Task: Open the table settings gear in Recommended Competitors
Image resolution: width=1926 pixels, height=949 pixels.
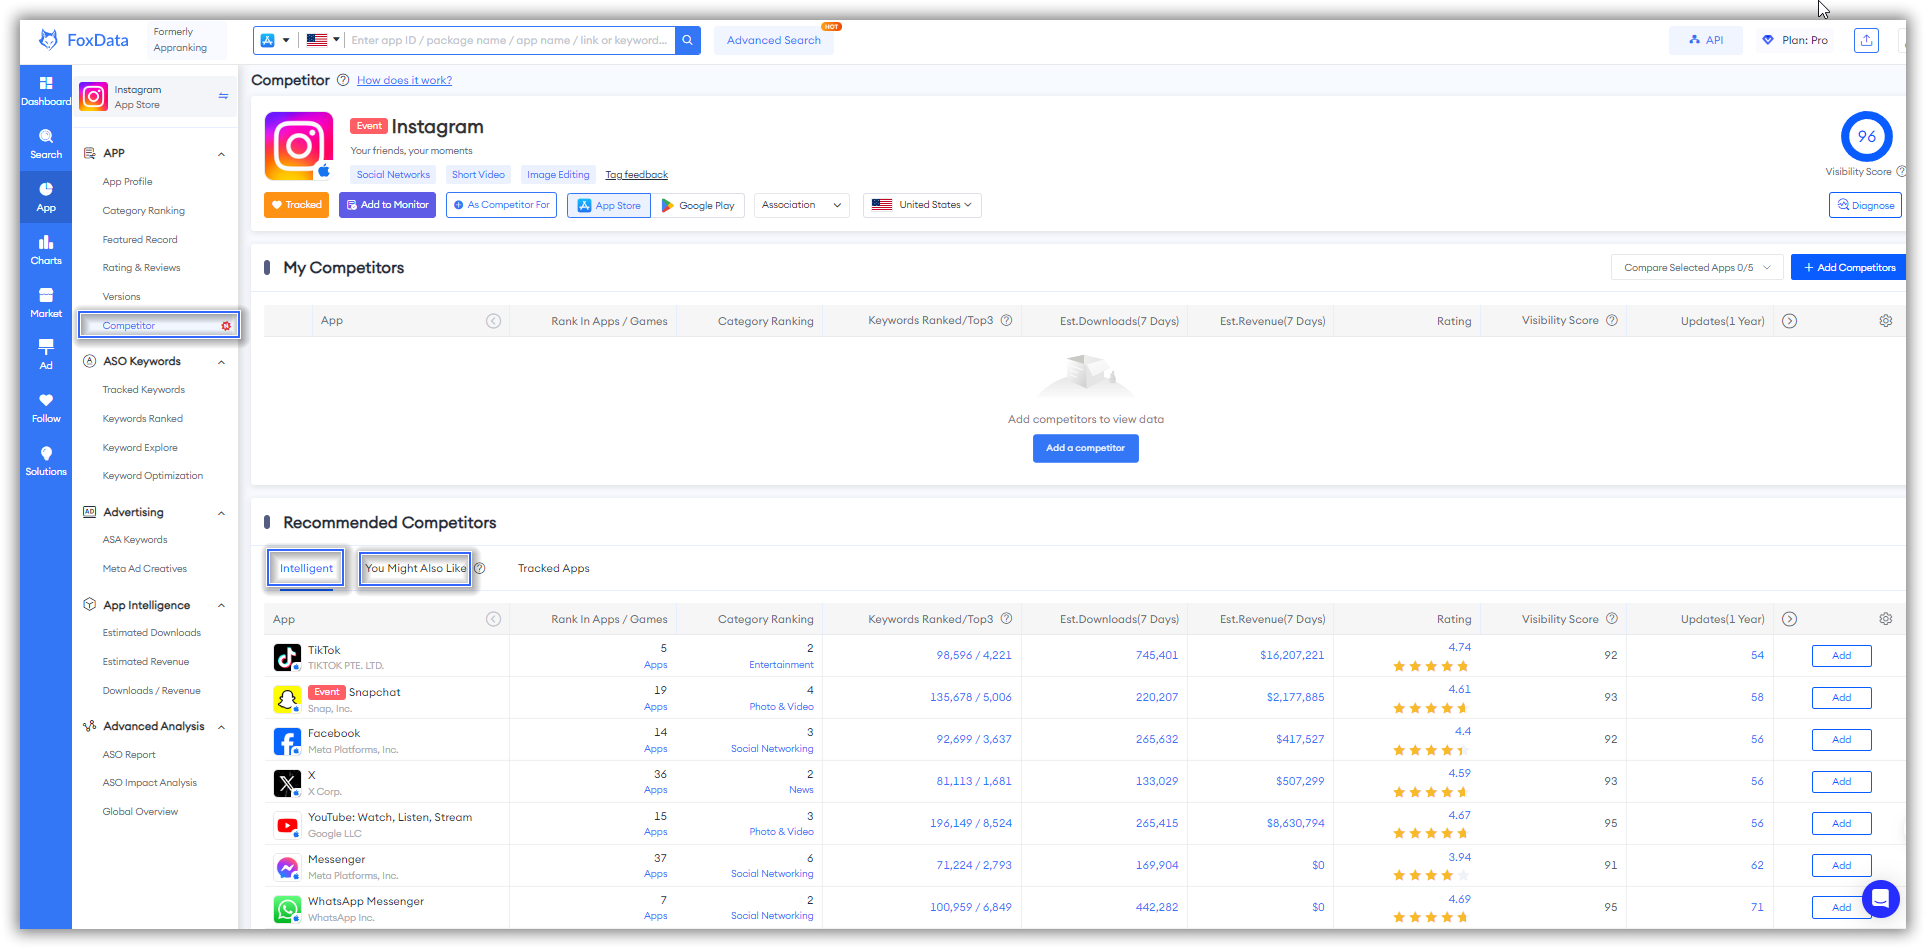Action: click(x=1885, y=619)
